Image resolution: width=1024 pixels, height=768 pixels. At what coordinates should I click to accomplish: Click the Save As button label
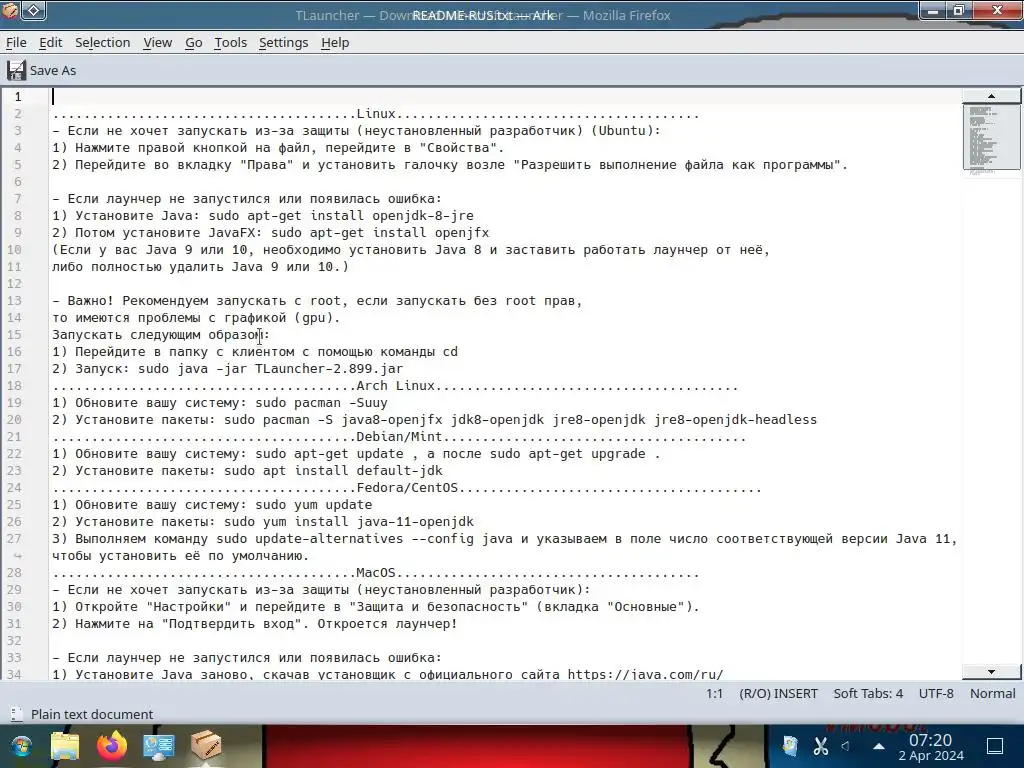[x=53, y=71]
